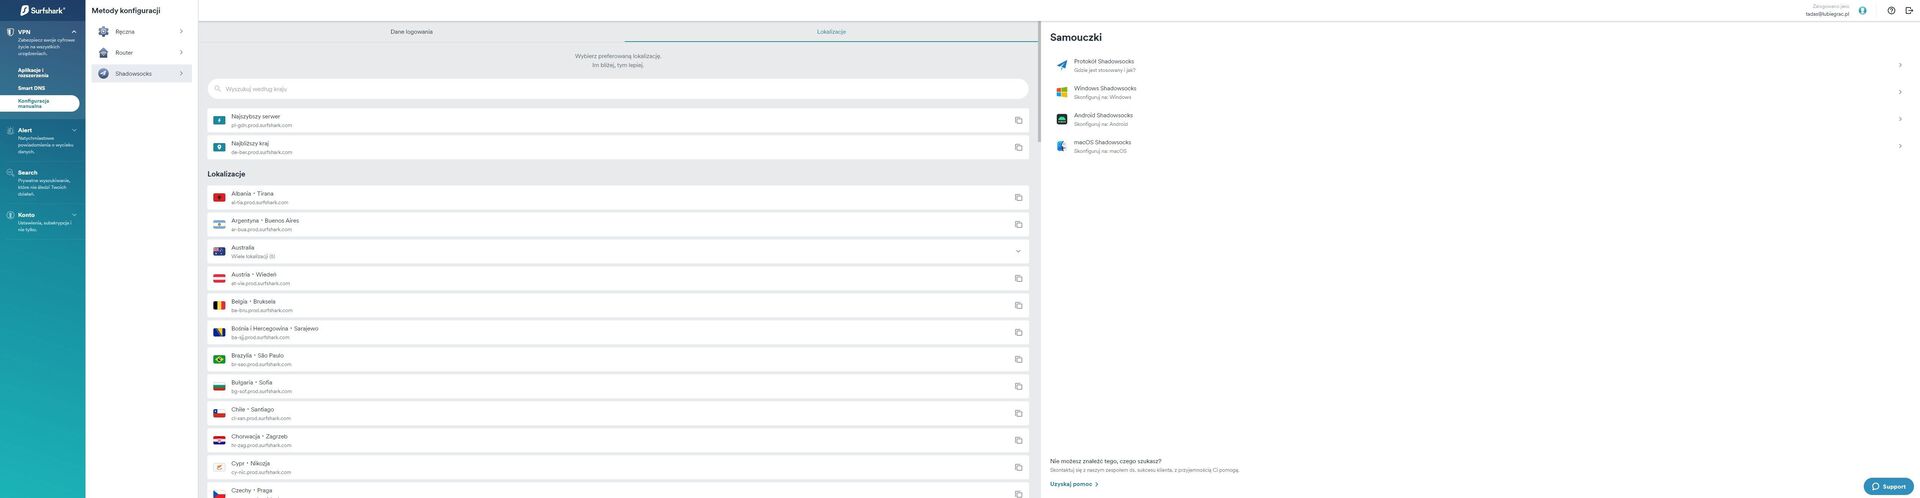Screen dimensions: 1920x498
Task: Click the Shadowsocks paper plane icon in methods
Action: point(103,73)
